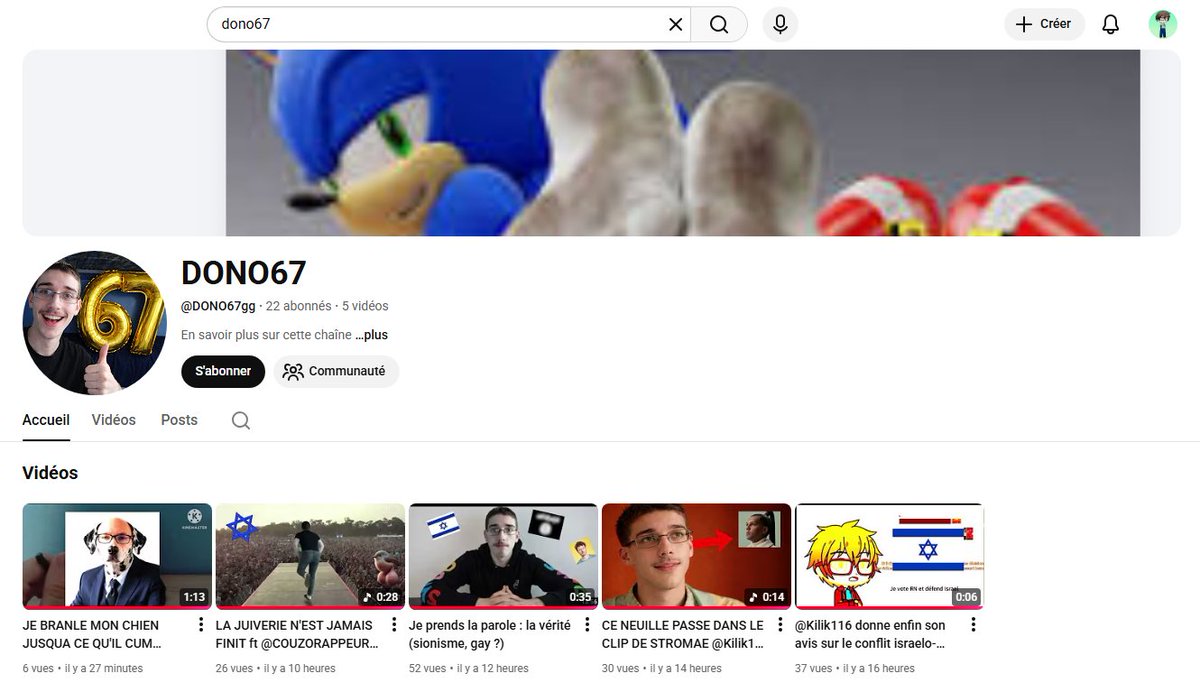This screenshot has height=692, width=1200.
Task: Open the options menu for the 1:13 video
Action: coord(201,625)
